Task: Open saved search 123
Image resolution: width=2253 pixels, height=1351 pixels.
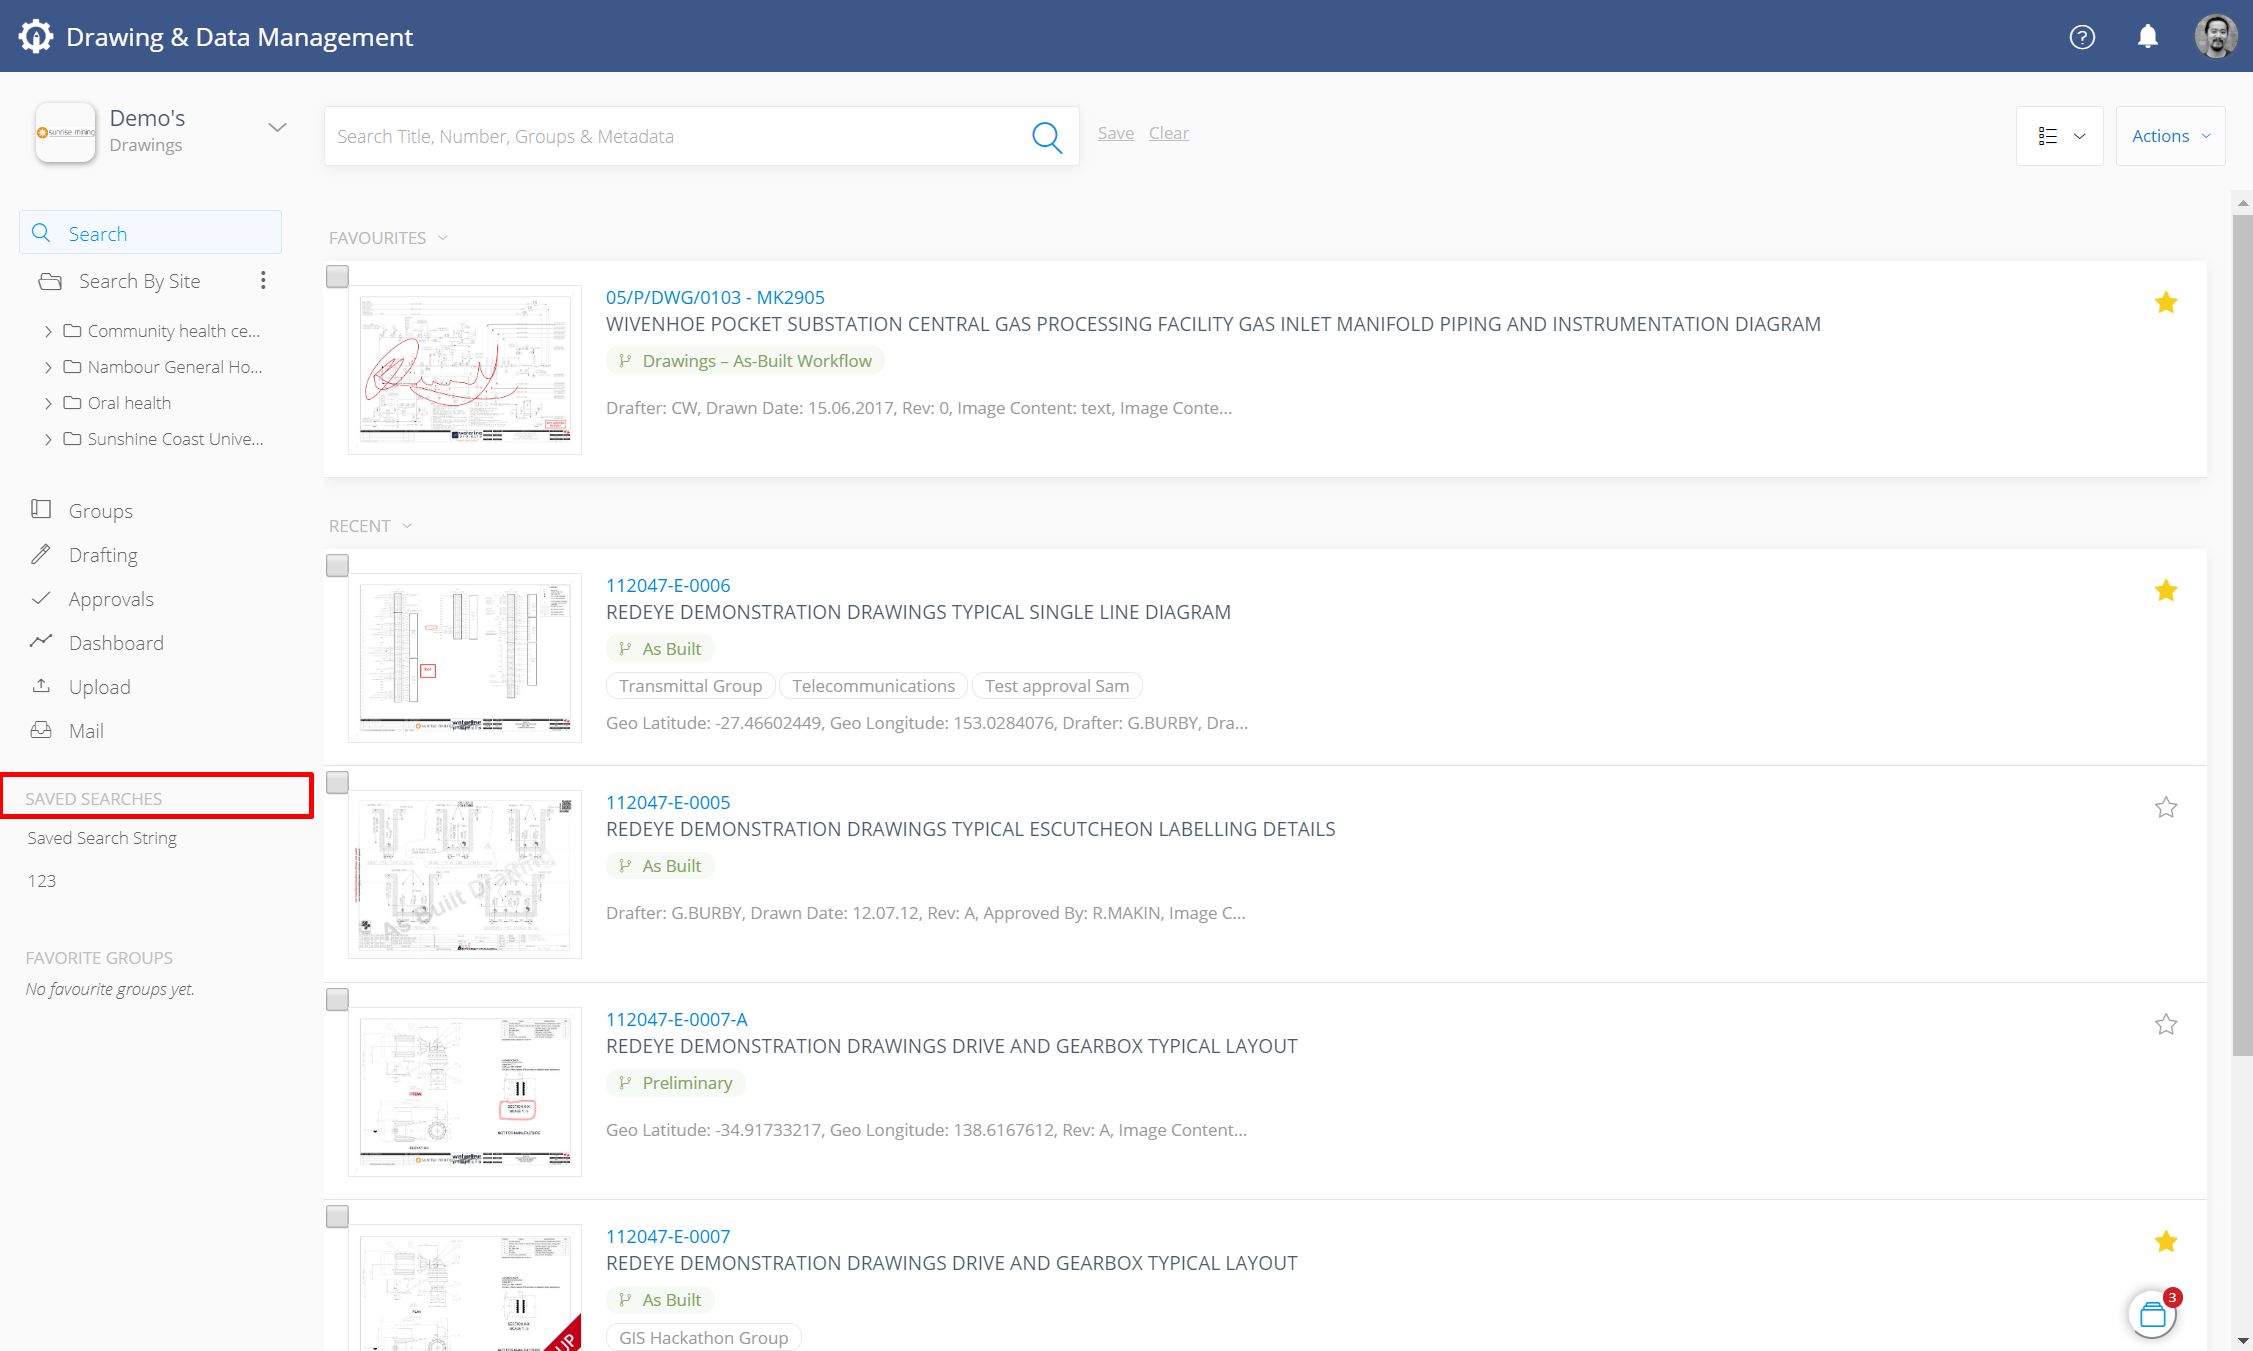Action: pos(42,881)
